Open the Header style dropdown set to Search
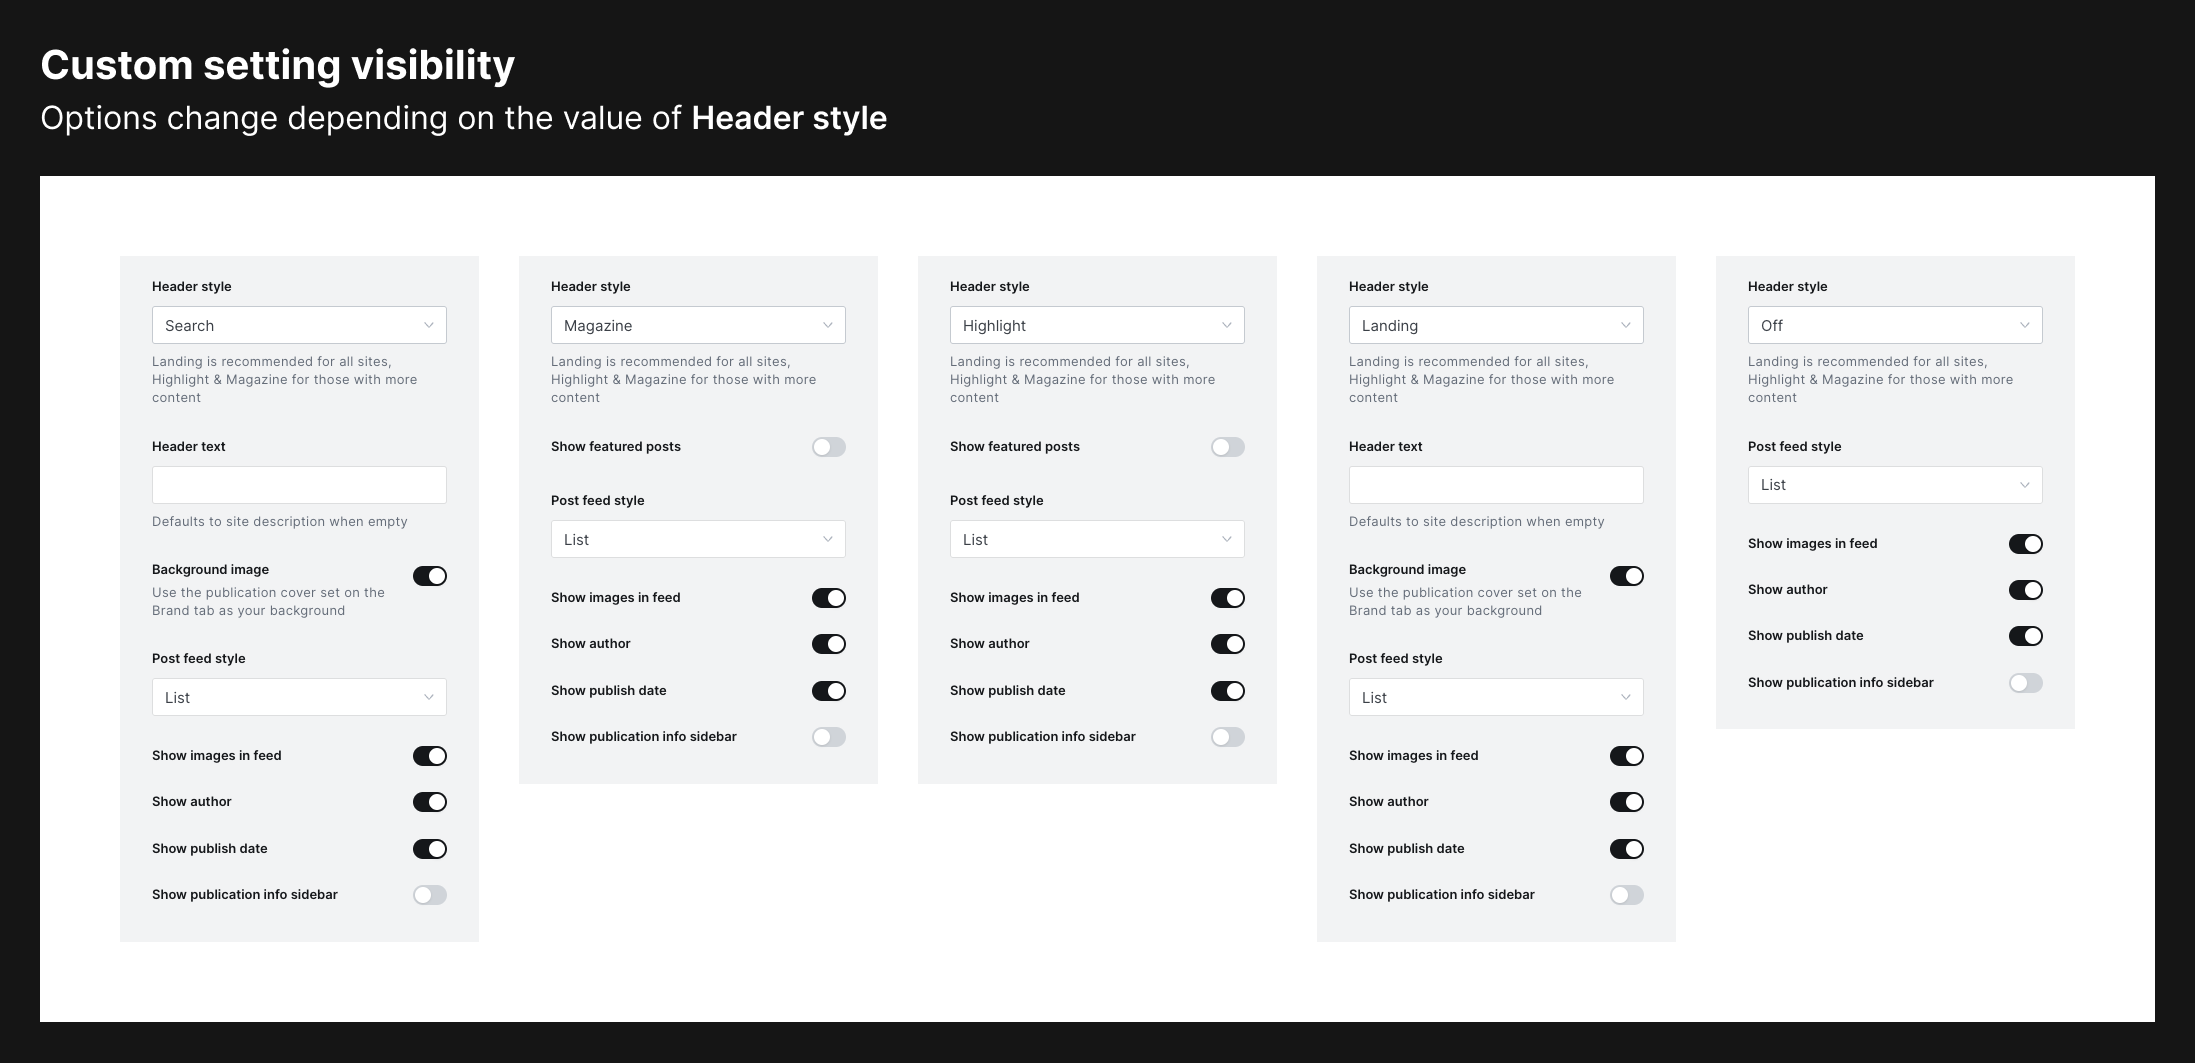The image size is (2195, 1063). click(298, 325)
